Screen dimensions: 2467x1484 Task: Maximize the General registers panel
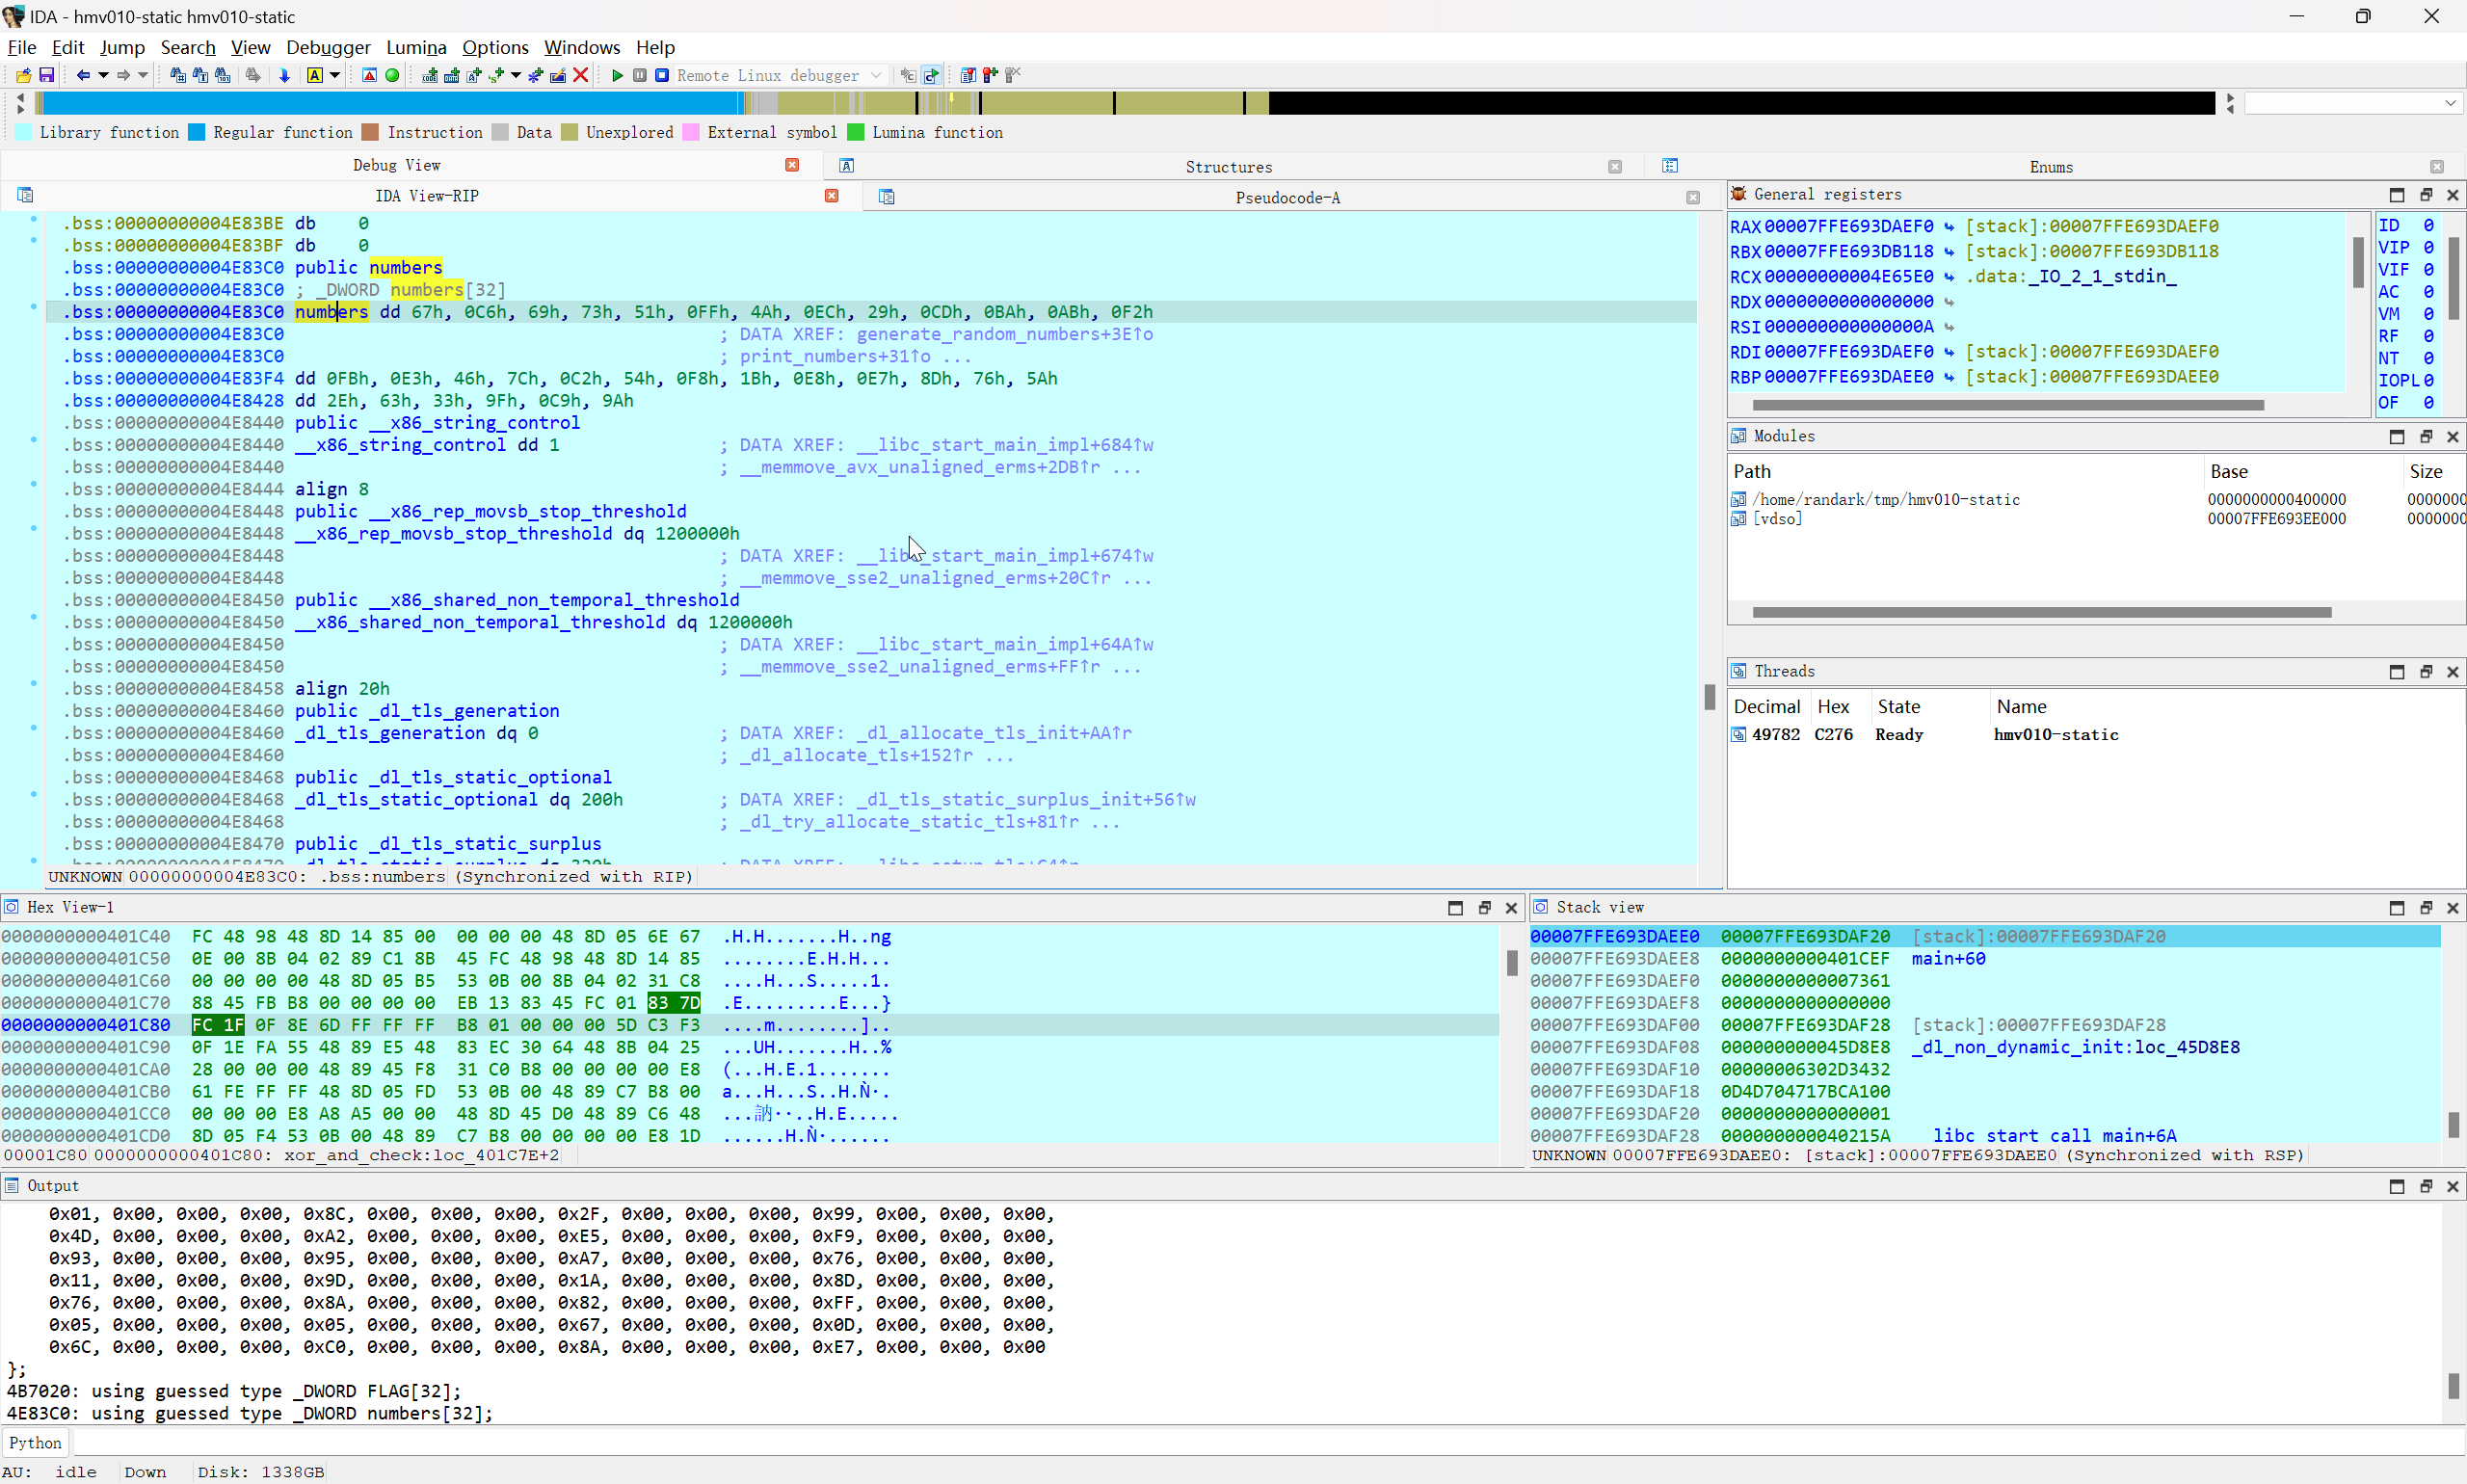(x=2397, y=195)
